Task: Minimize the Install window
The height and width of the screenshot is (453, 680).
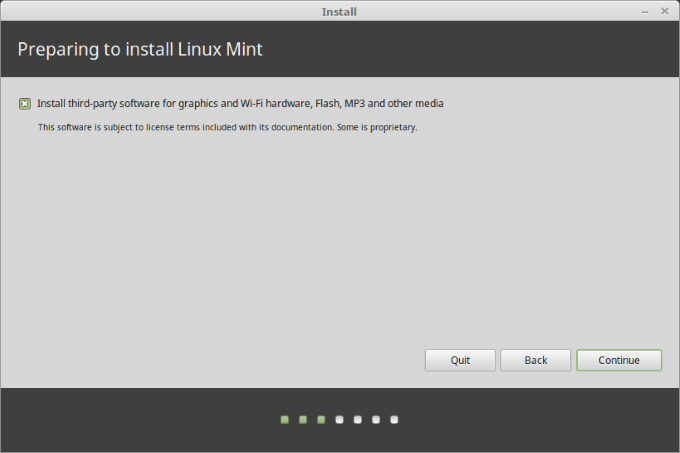Action: [645, 12]
